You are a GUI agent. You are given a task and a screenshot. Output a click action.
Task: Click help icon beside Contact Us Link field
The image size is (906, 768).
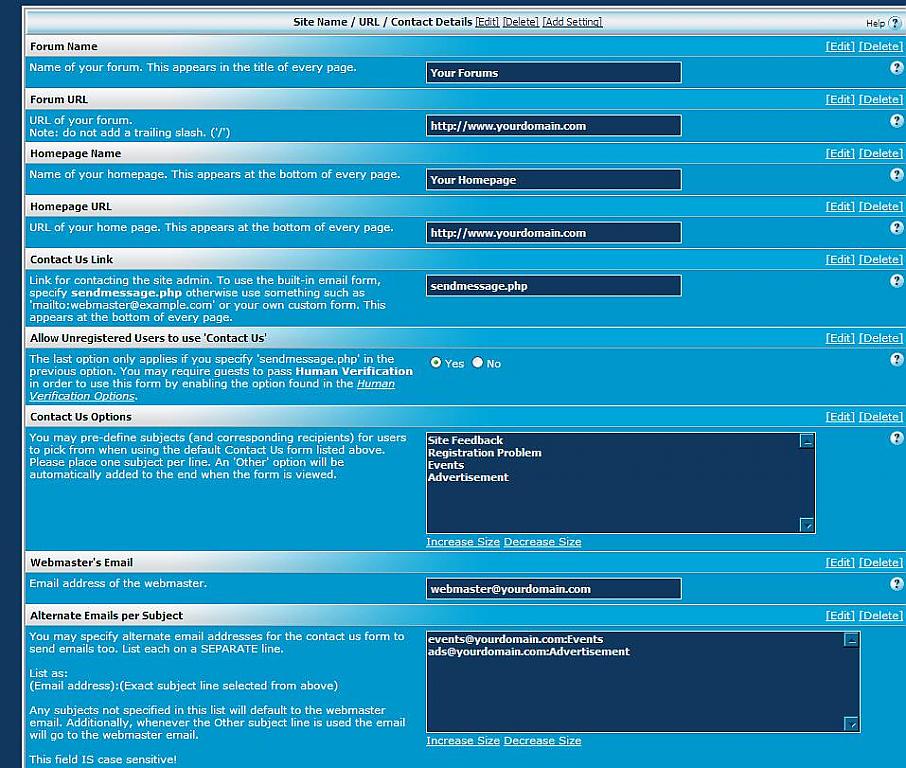click(896, 280)
